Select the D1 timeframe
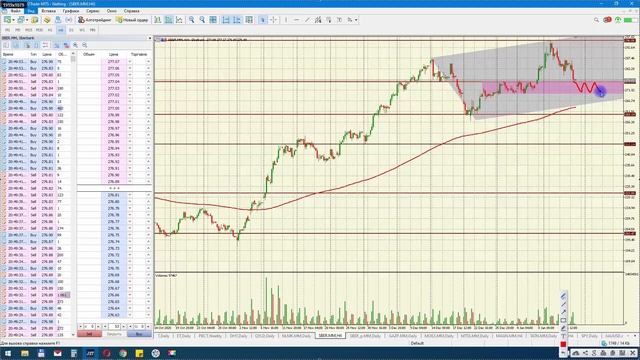 coord(71,30)
